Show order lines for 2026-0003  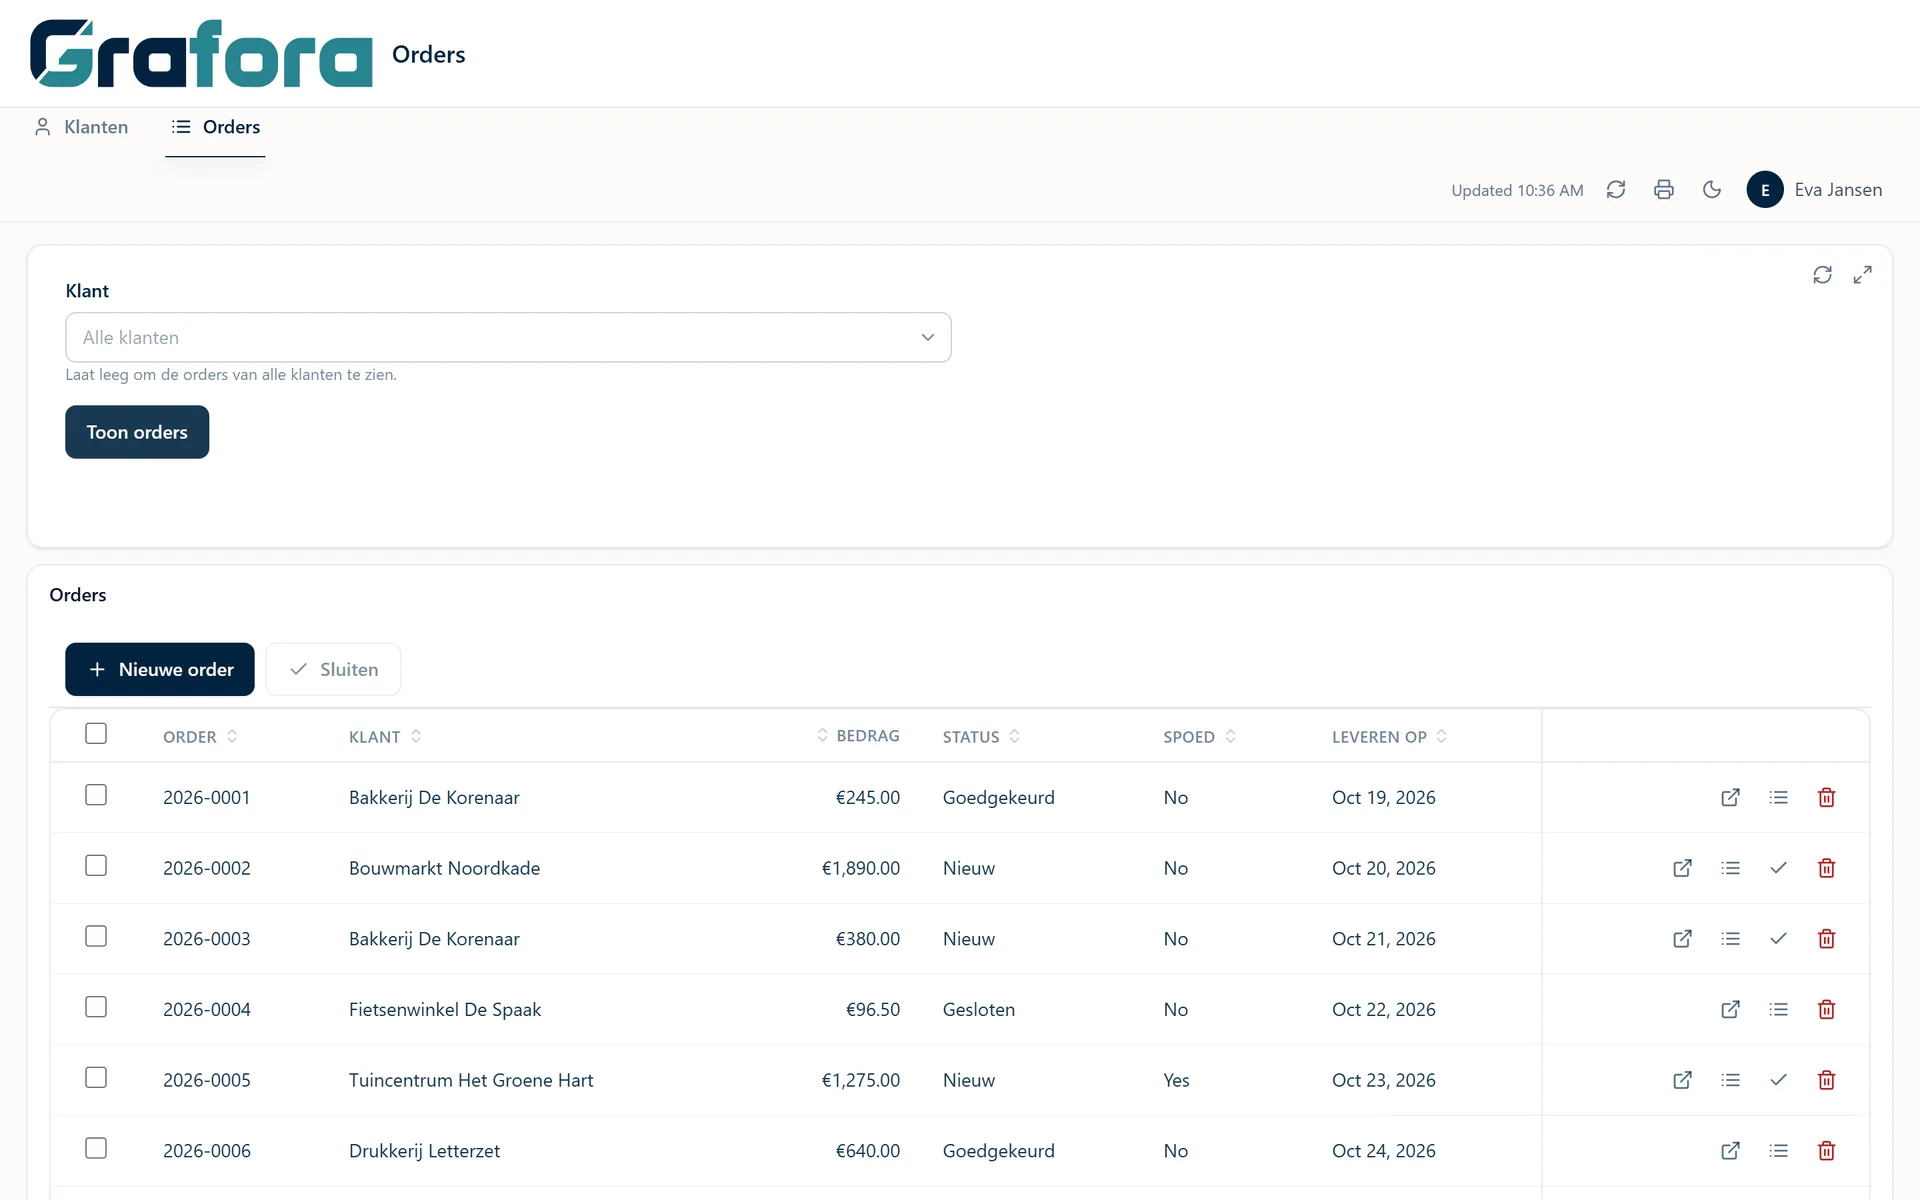1730,939
